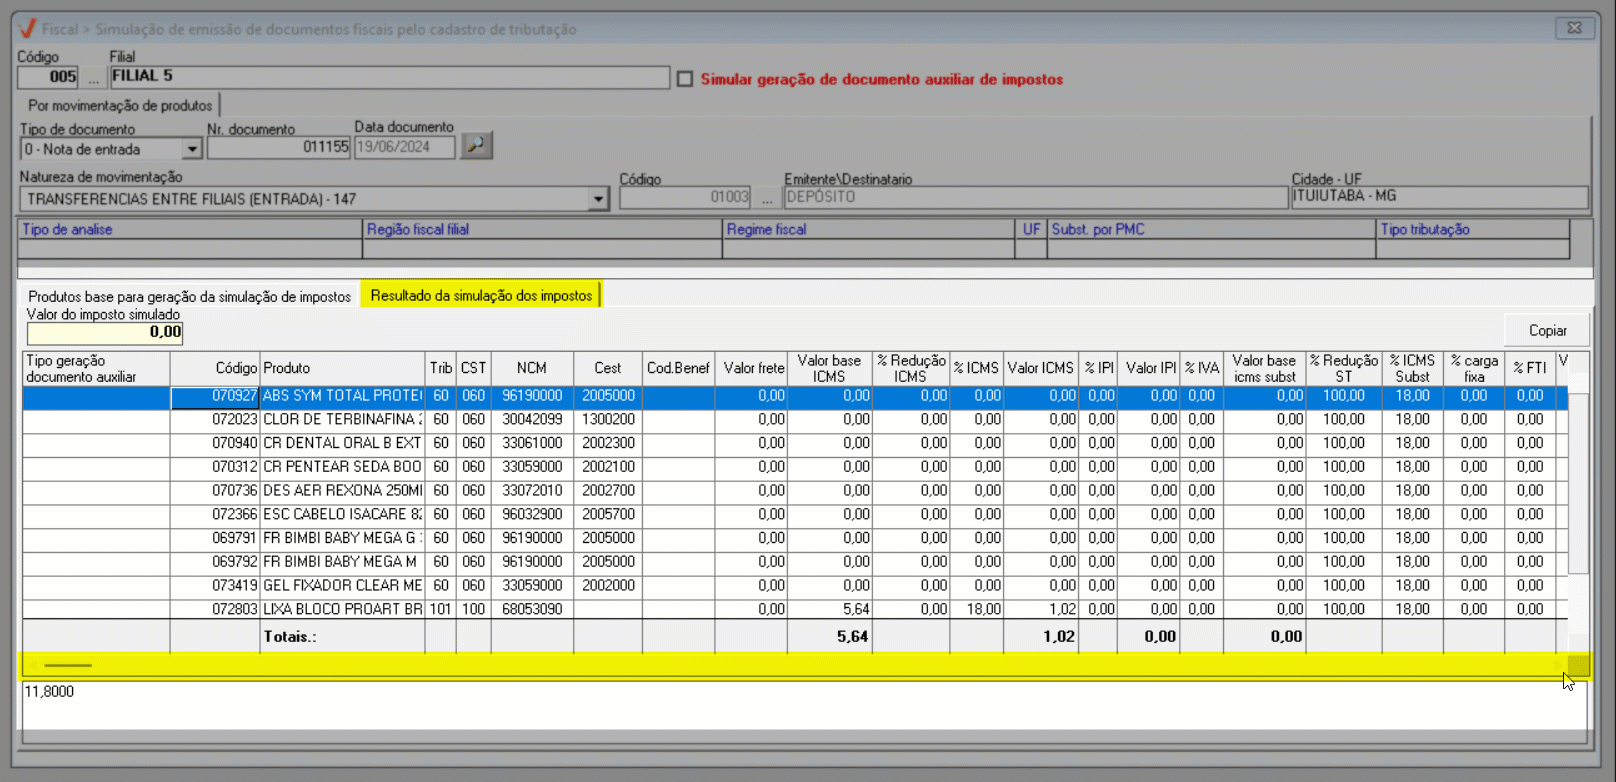Focus the Valor do imposto simulado field
Image resolution: width=1616 pixels, height=782 pixels.
[105, 333]
